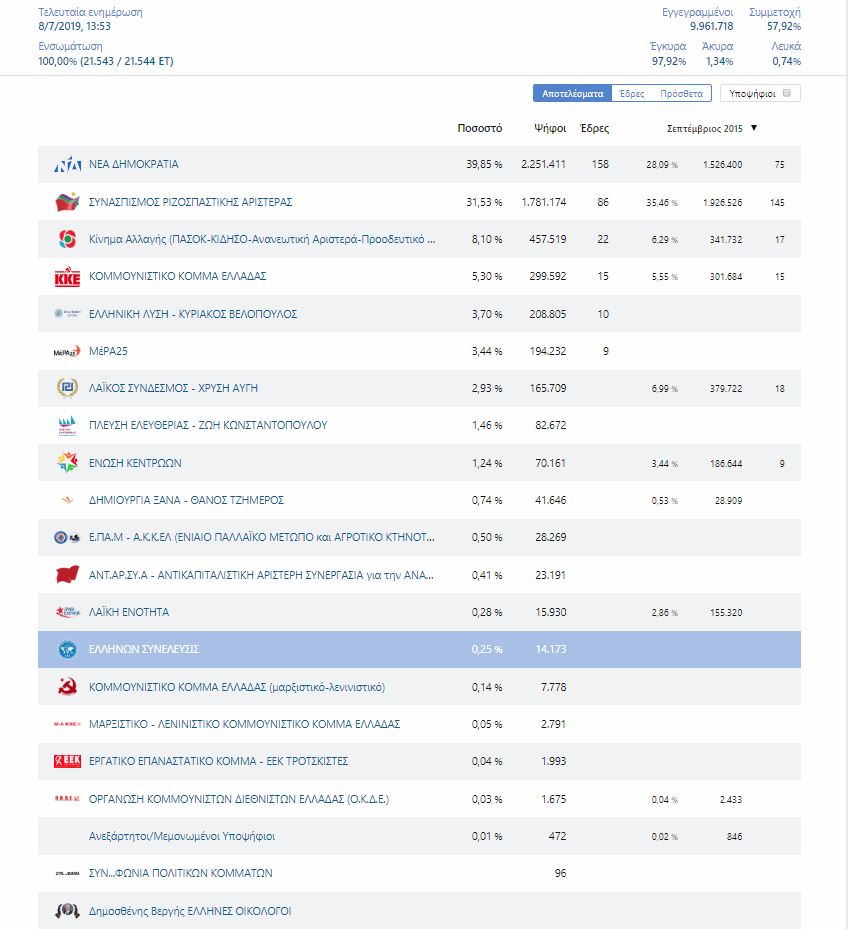
Task: Open ΛΑΪΚΟΣ ΣΥΝΔΕΣΜΟΣ - ΧΡΥΣΗ ΑΥΓΗ party name
Action: (x=173, y=388)
